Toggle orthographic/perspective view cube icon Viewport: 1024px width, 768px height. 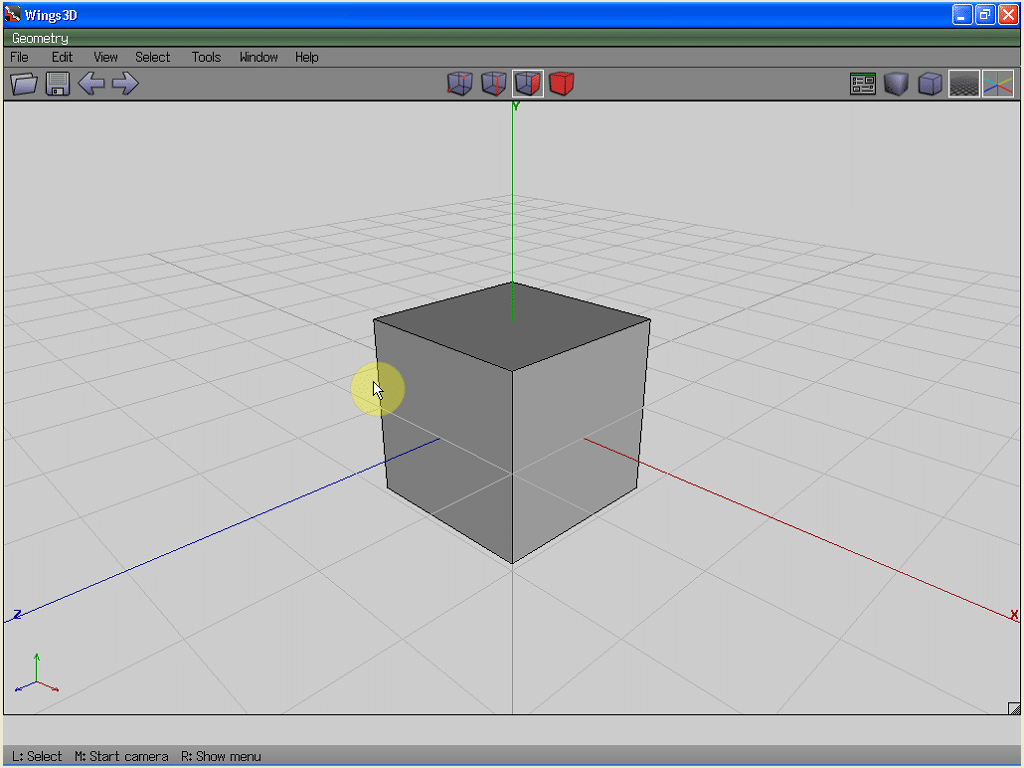(x=930, y=84)
